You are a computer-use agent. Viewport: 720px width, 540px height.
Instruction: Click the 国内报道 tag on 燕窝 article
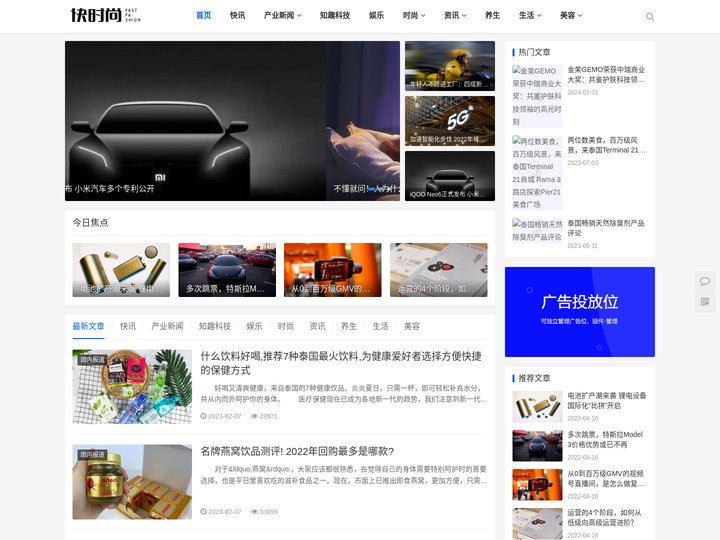pyautogui.click(x=92, y=455)
